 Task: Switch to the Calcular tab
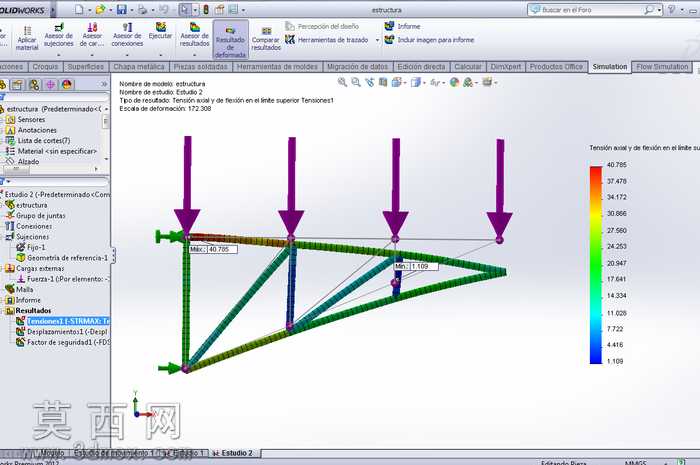coord(467,66)
